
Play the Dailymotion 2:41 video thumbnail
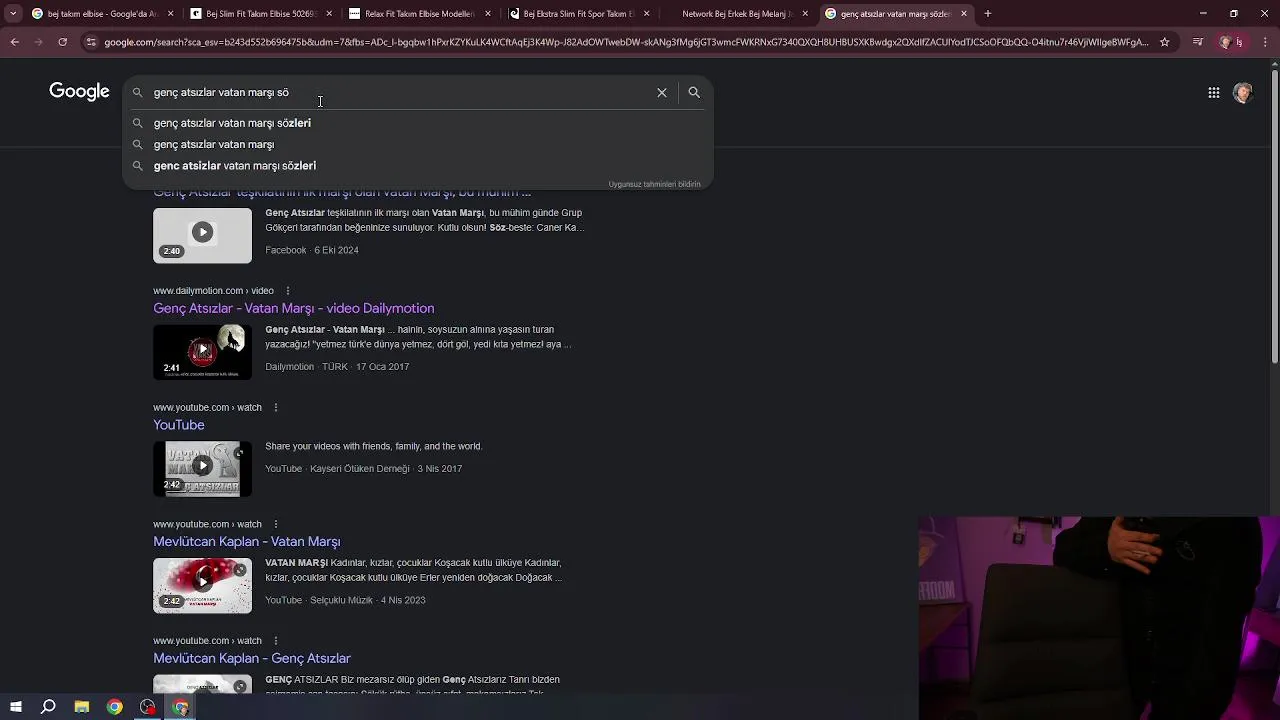tap(202, 352)
